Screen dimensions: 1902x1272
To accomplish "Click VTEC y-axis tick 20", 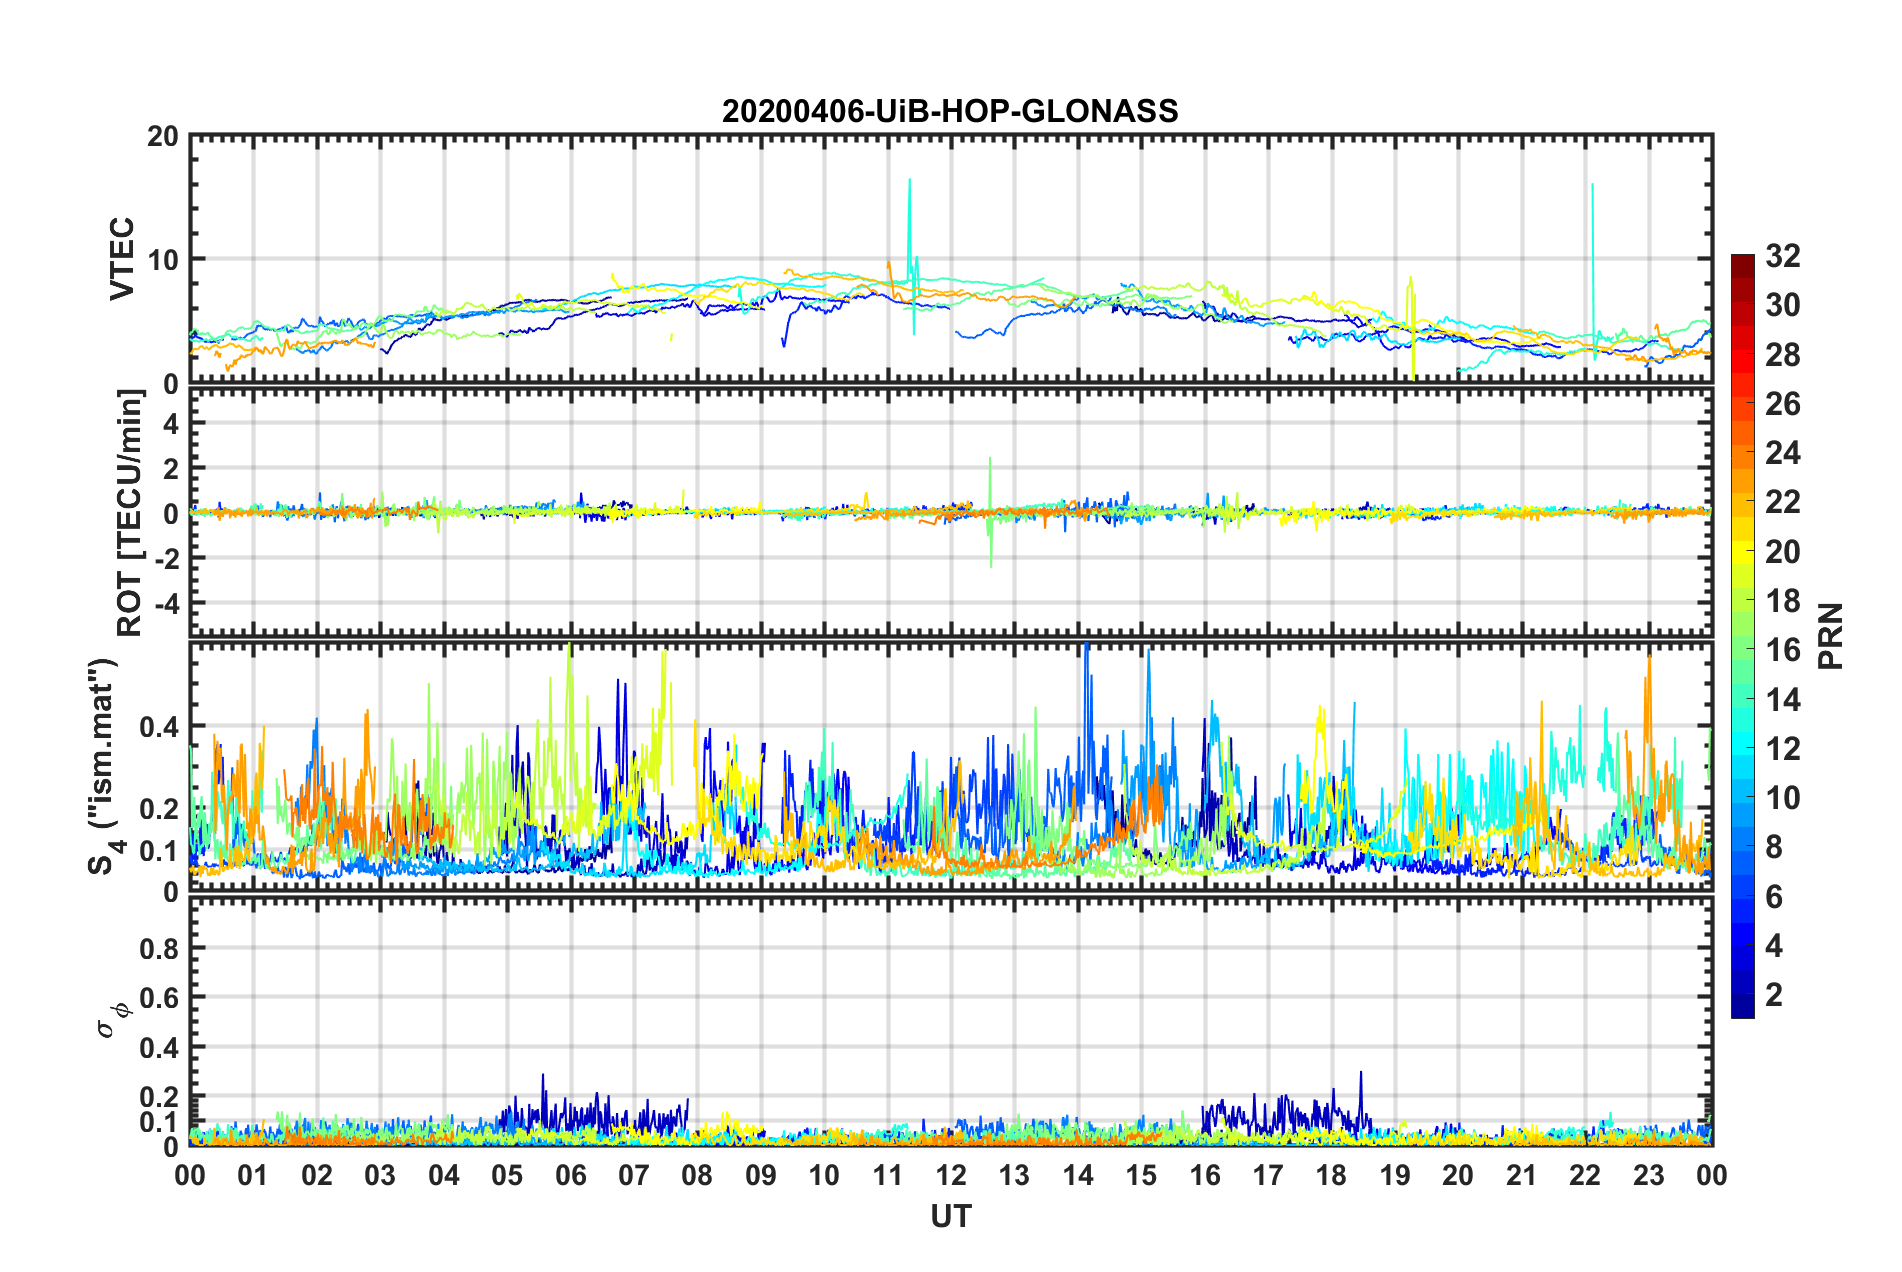I will (x=163, y=136).
